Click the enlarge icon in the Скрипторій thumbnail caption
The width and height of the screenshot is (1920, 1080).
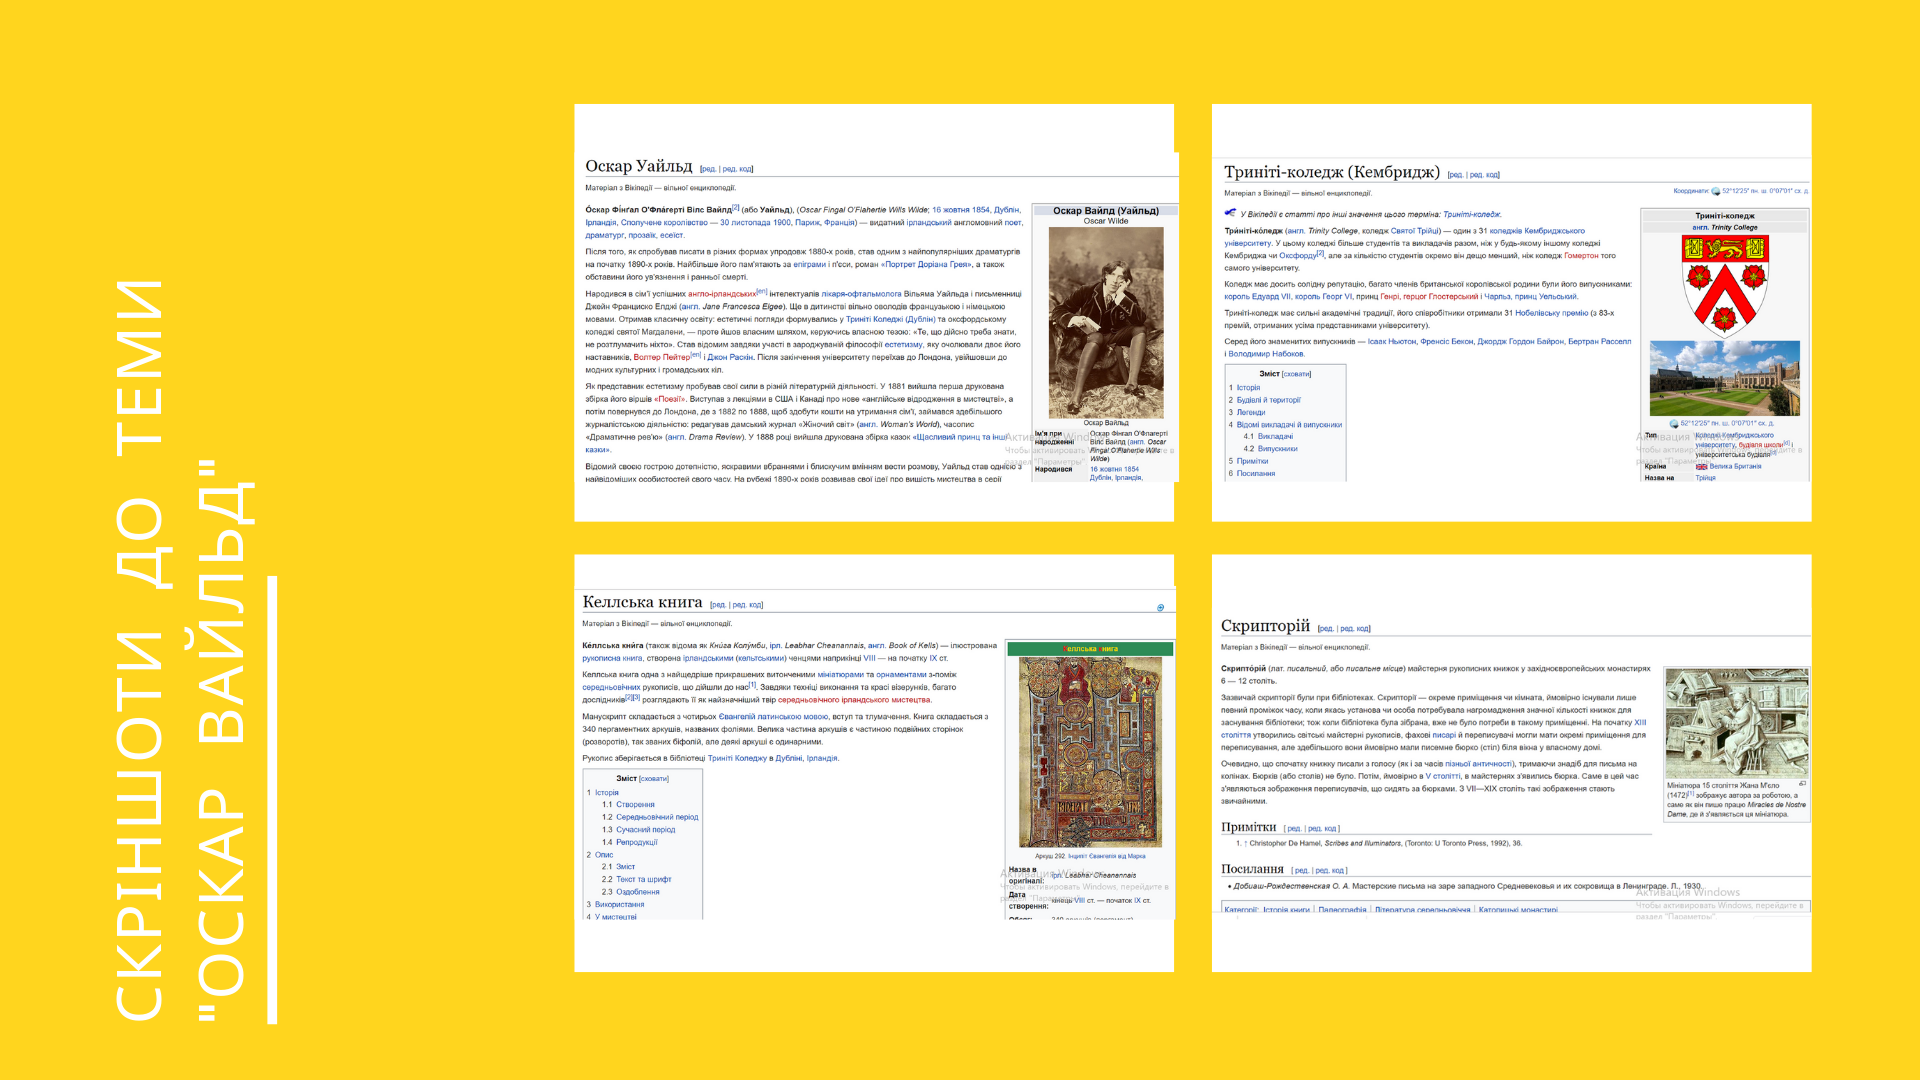tap(1802, 784)
